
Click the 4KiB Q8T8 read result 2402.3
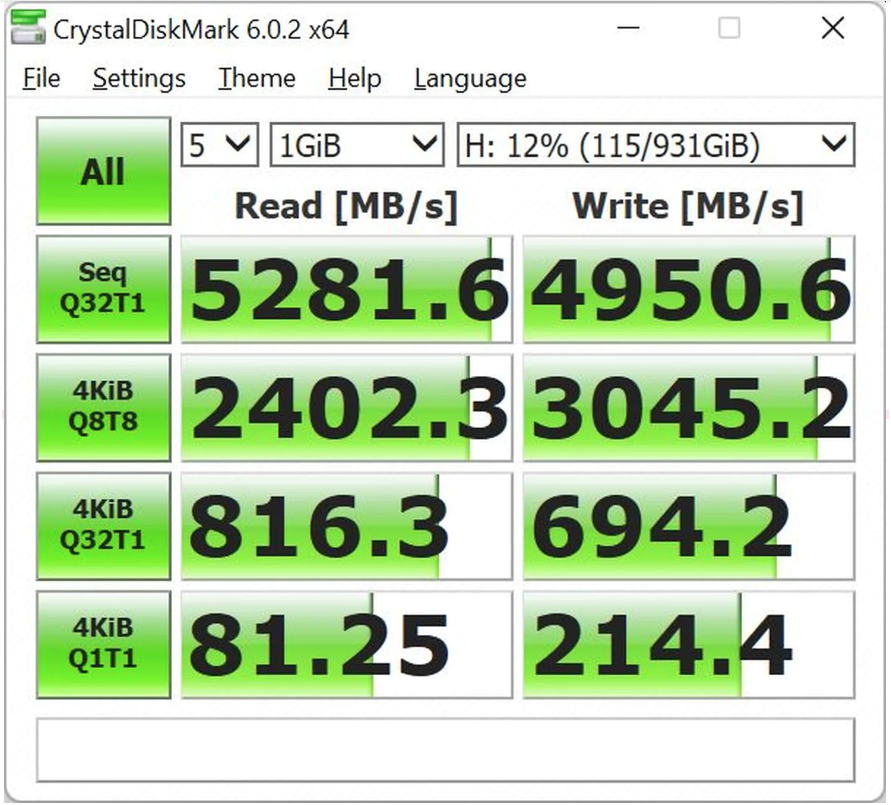pyautogui.click(x=346, y=408)
